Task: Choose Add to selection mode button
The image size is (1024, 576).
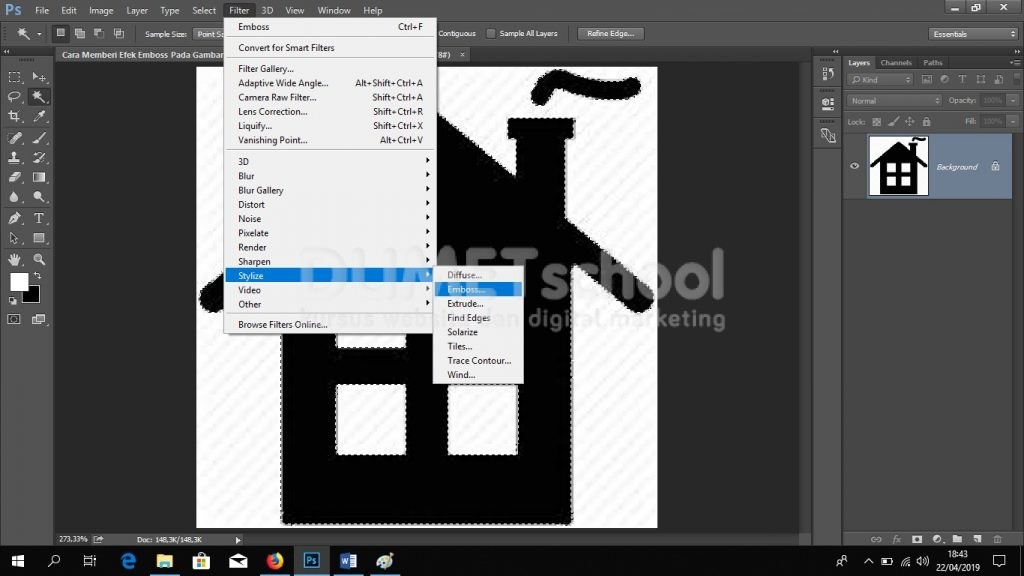Action: click(80, 33)
